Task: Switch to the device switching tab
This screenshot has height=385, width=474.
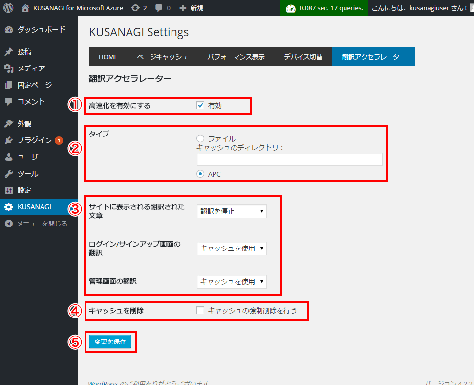Action: [x=303, y=57]
